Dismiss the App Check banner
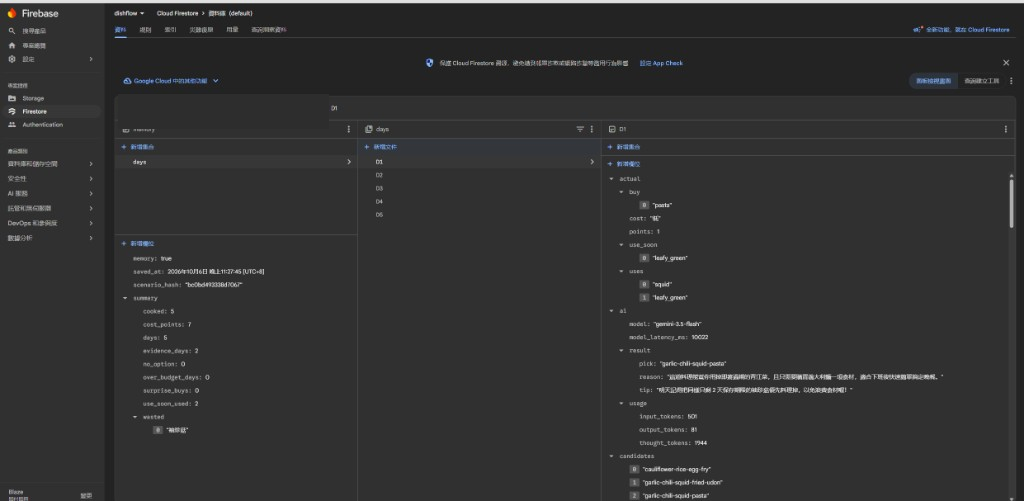1024x501 pixels. click(1006, 63)
